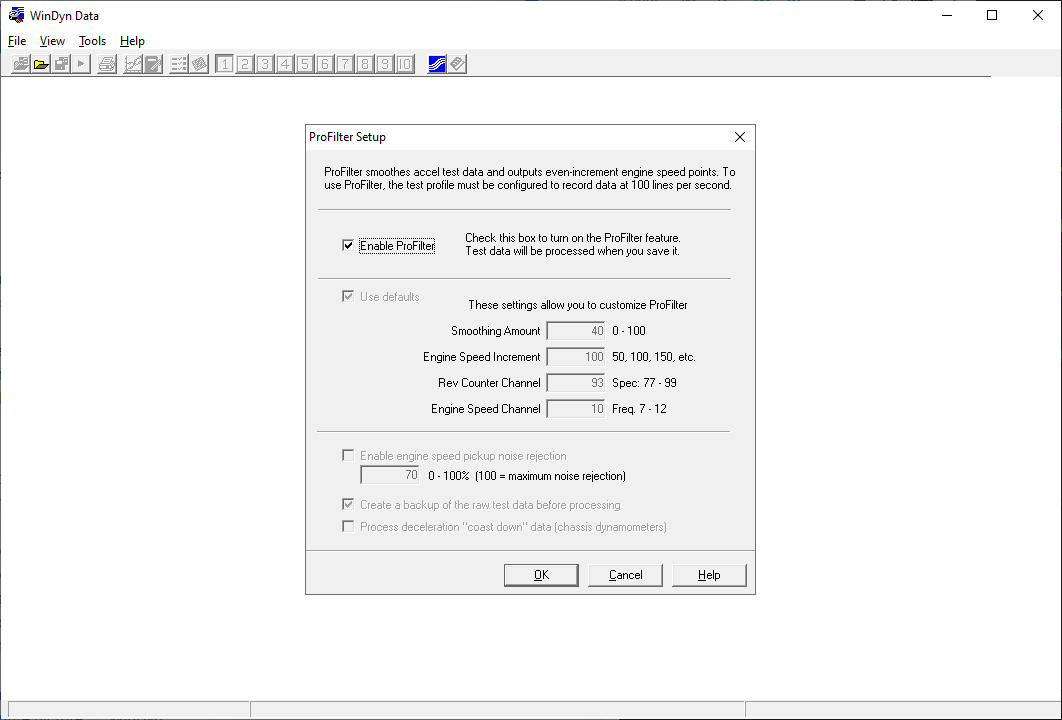The image size is (1062, 720).
Task: Open the File menu
Action: pyautogui.click(x=17, y=41)
